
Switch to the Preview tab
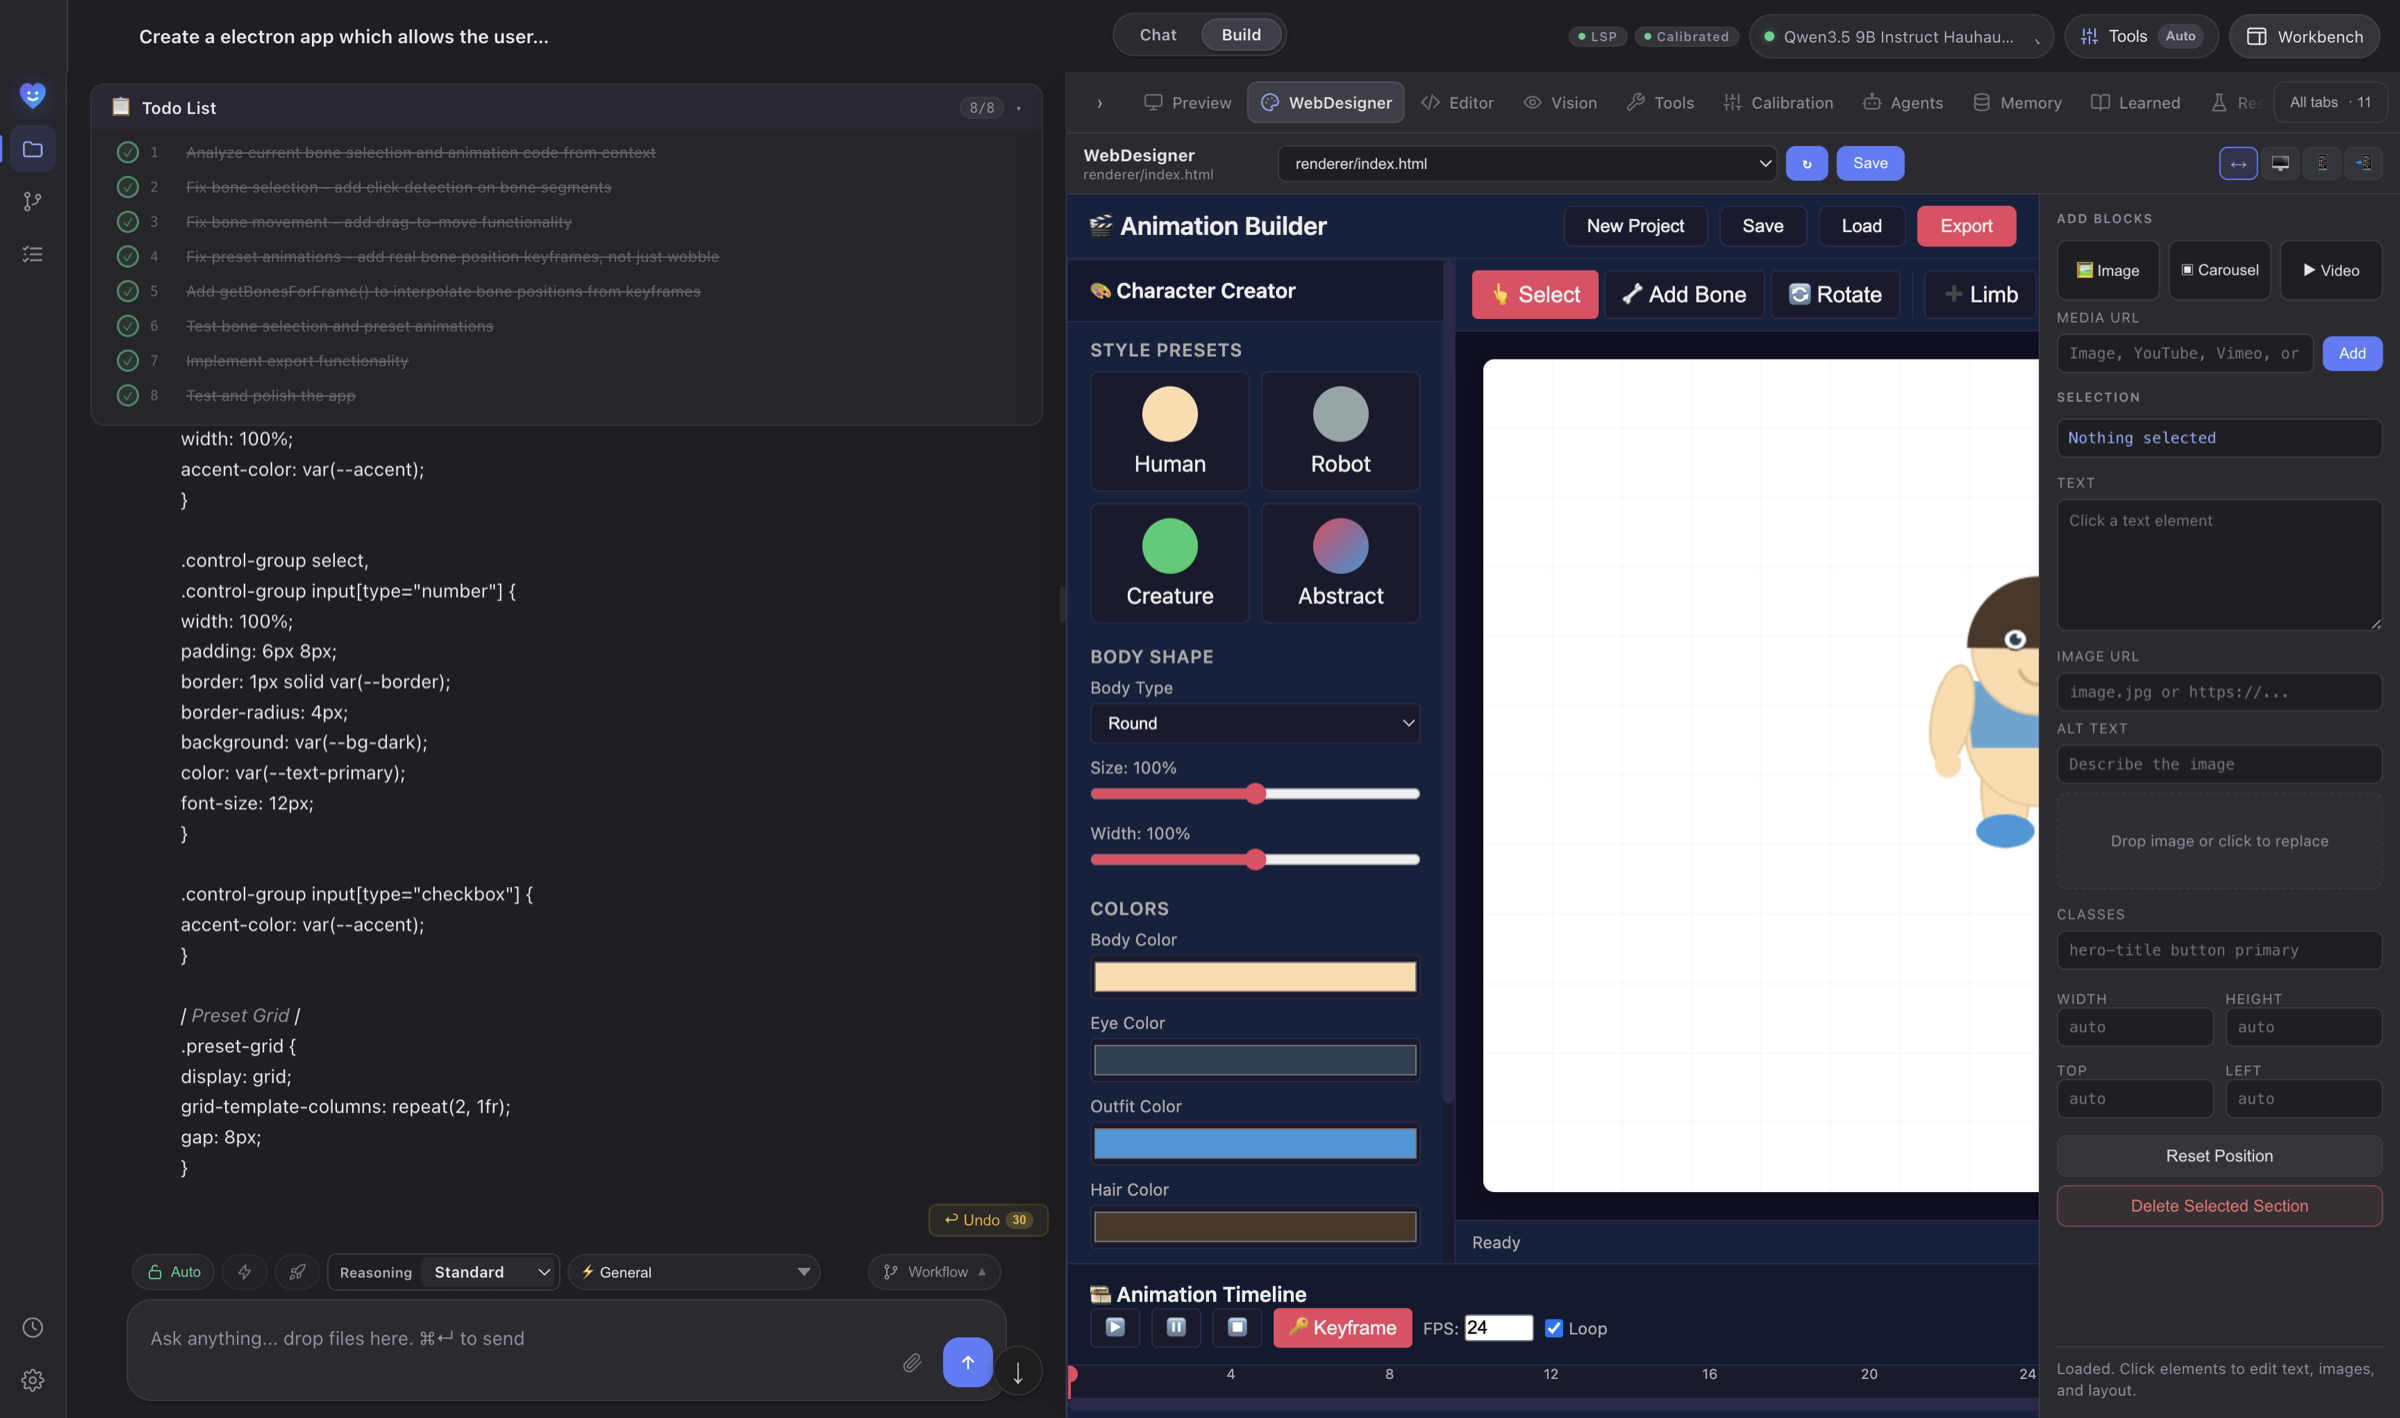1188,102
